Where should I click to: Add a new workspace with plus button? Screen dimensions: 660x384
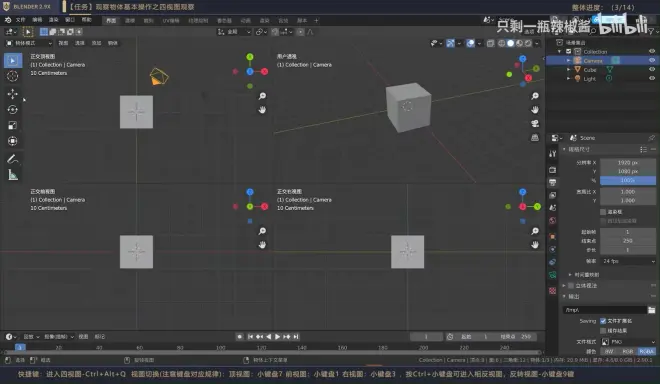pos(317,20)
